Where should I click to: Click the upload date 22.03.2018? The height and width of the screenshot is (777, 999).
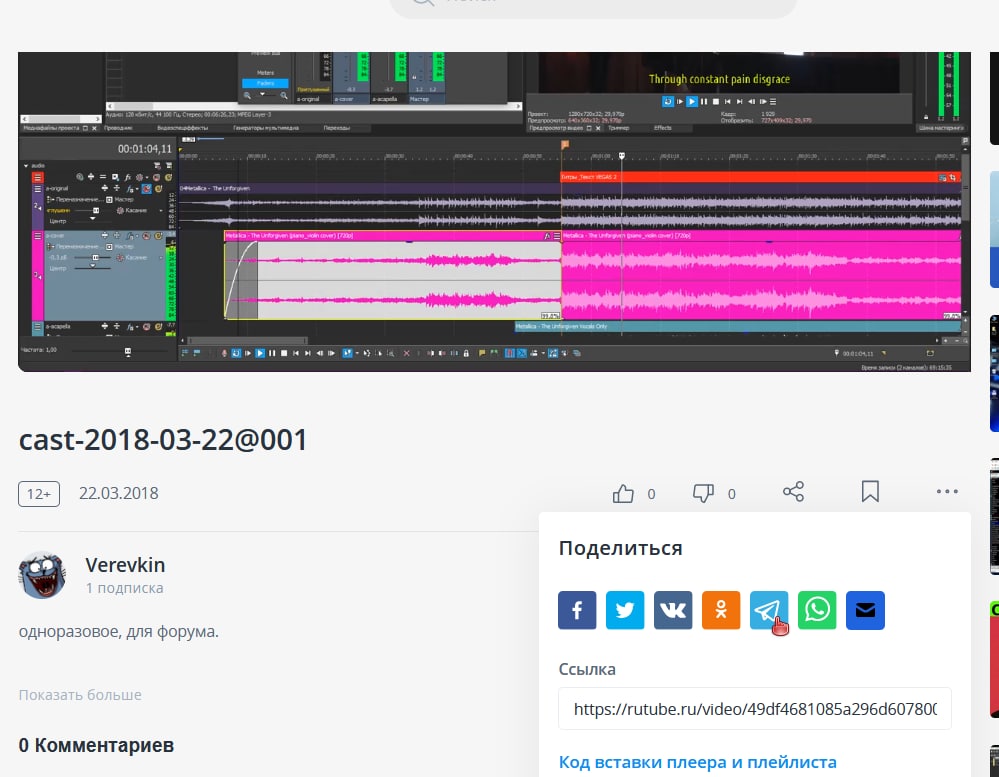click(119, 494)
